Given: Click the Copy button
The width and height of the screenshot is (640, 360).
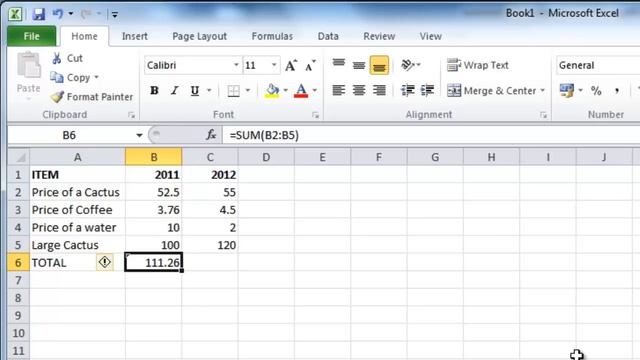Looking at the screenshot, I should [70, 77].
